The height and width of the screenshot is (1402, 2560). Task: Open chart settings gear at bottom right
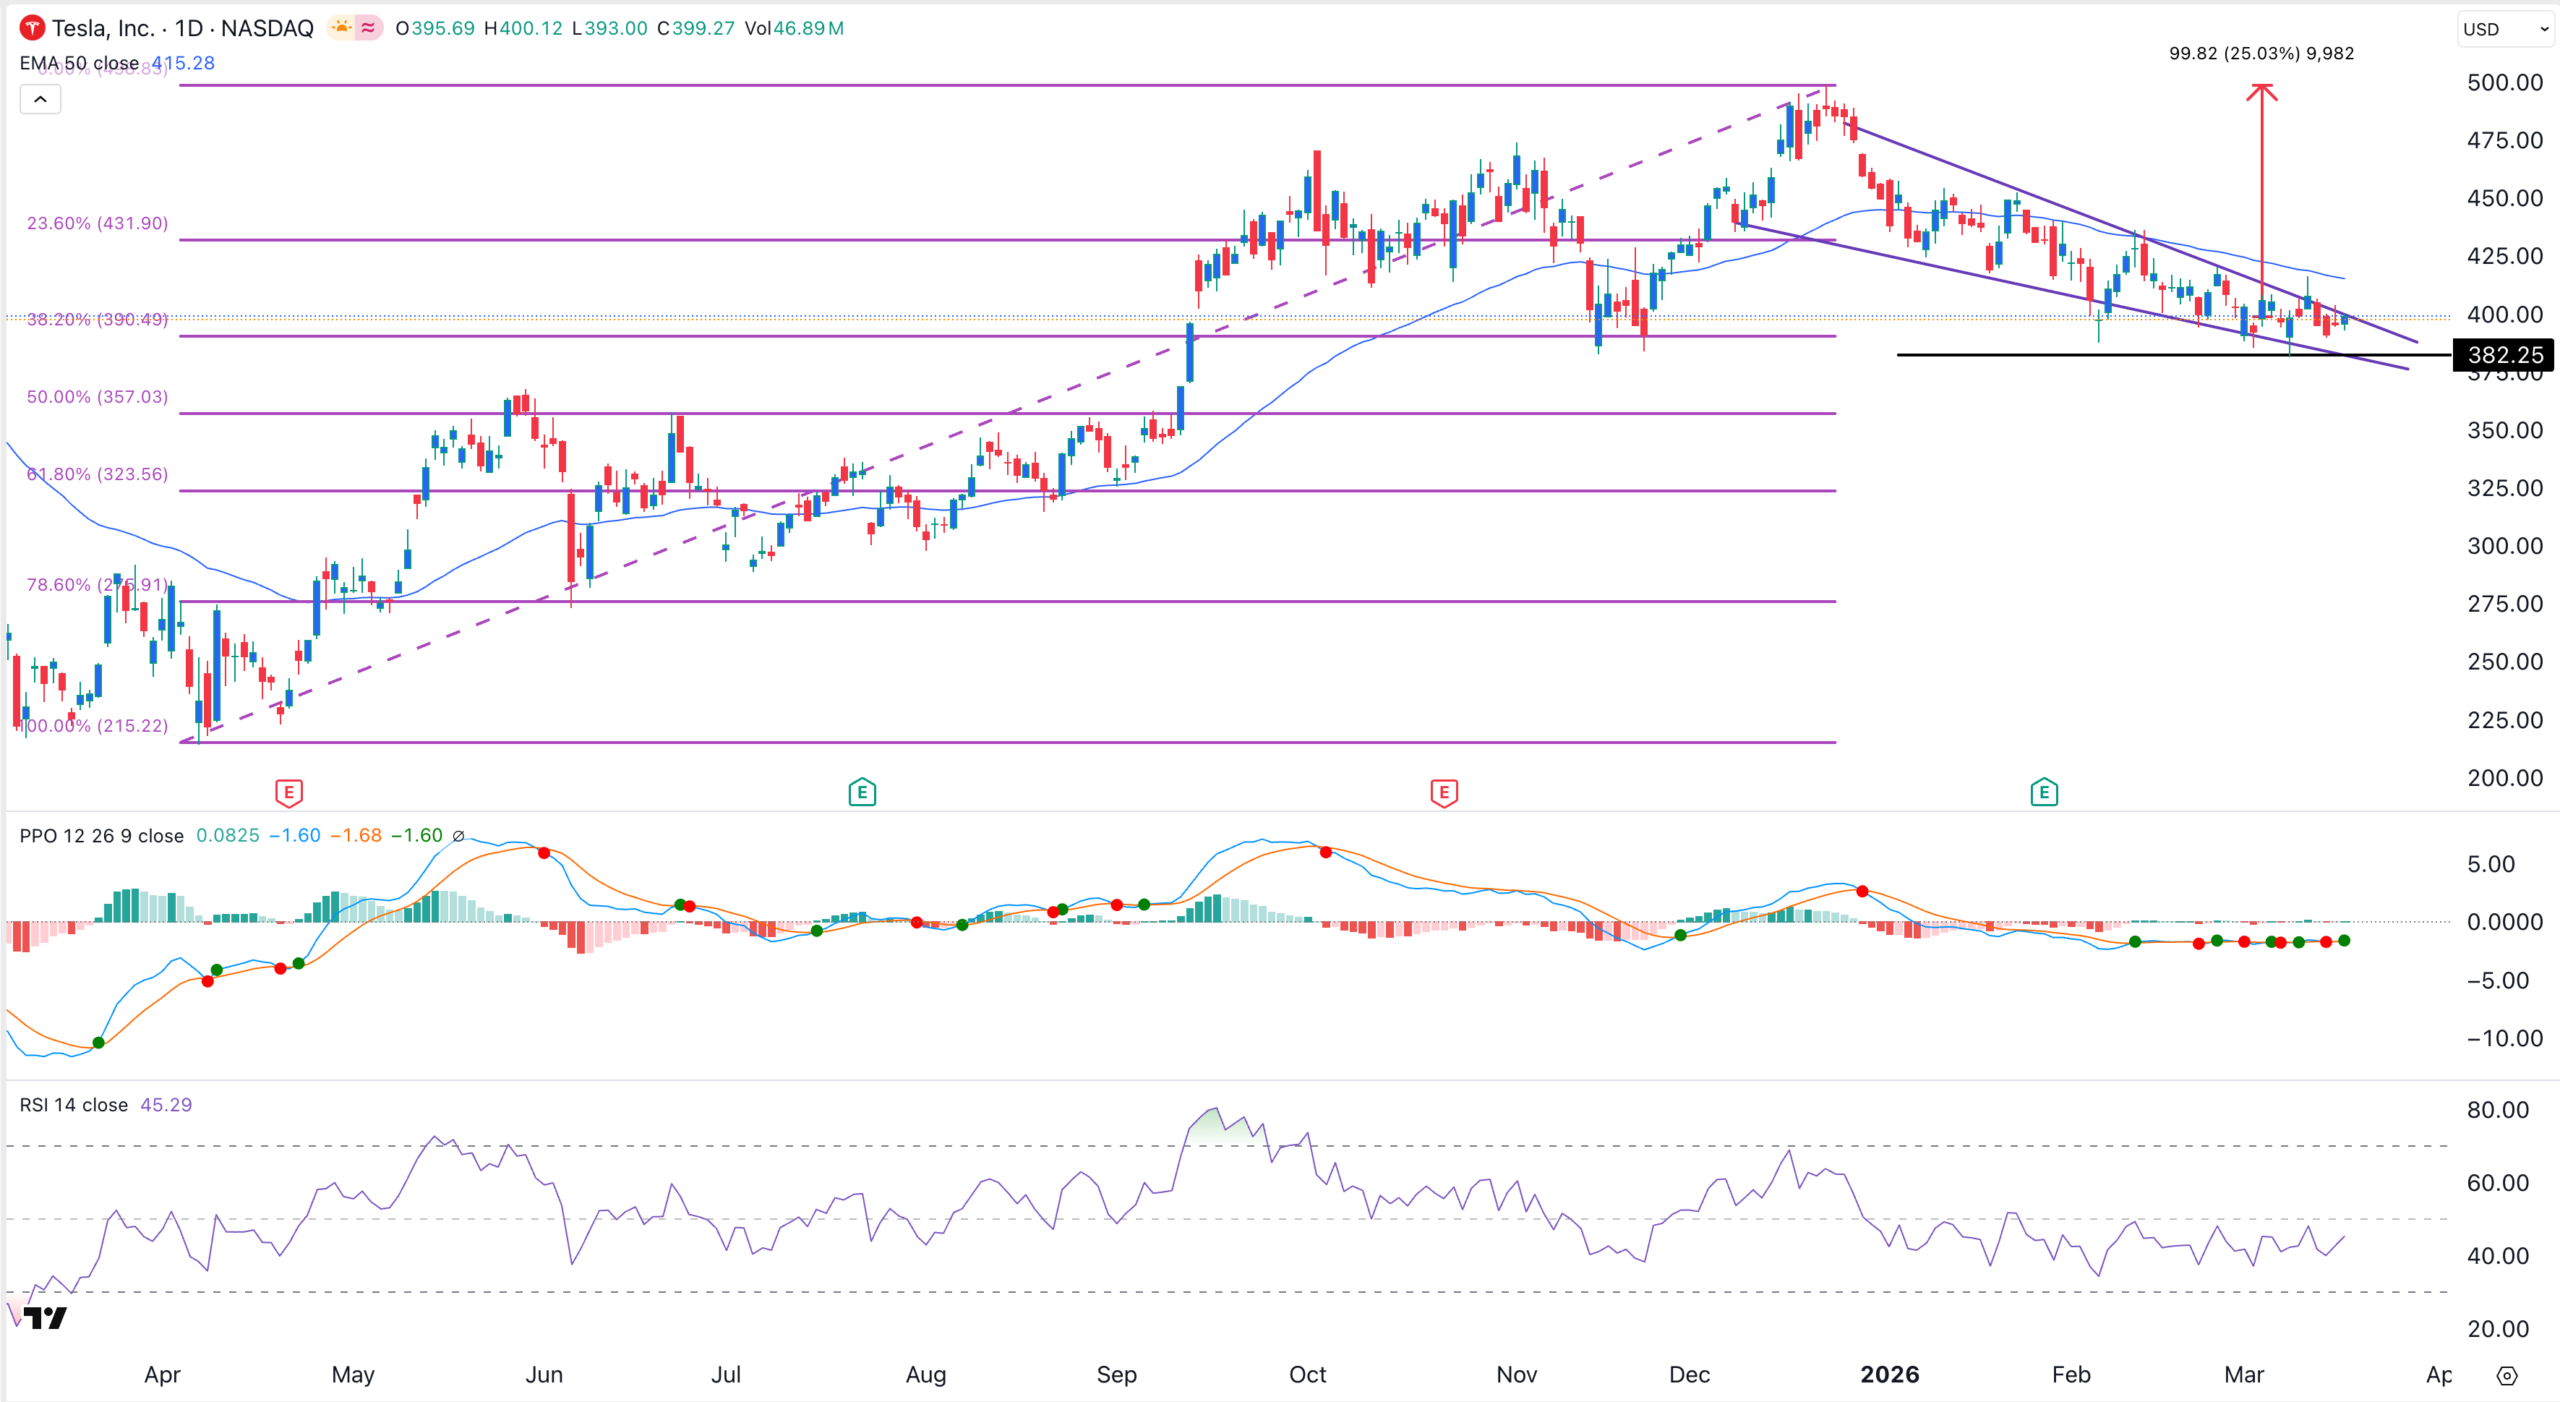[x=2506, y=1376]
